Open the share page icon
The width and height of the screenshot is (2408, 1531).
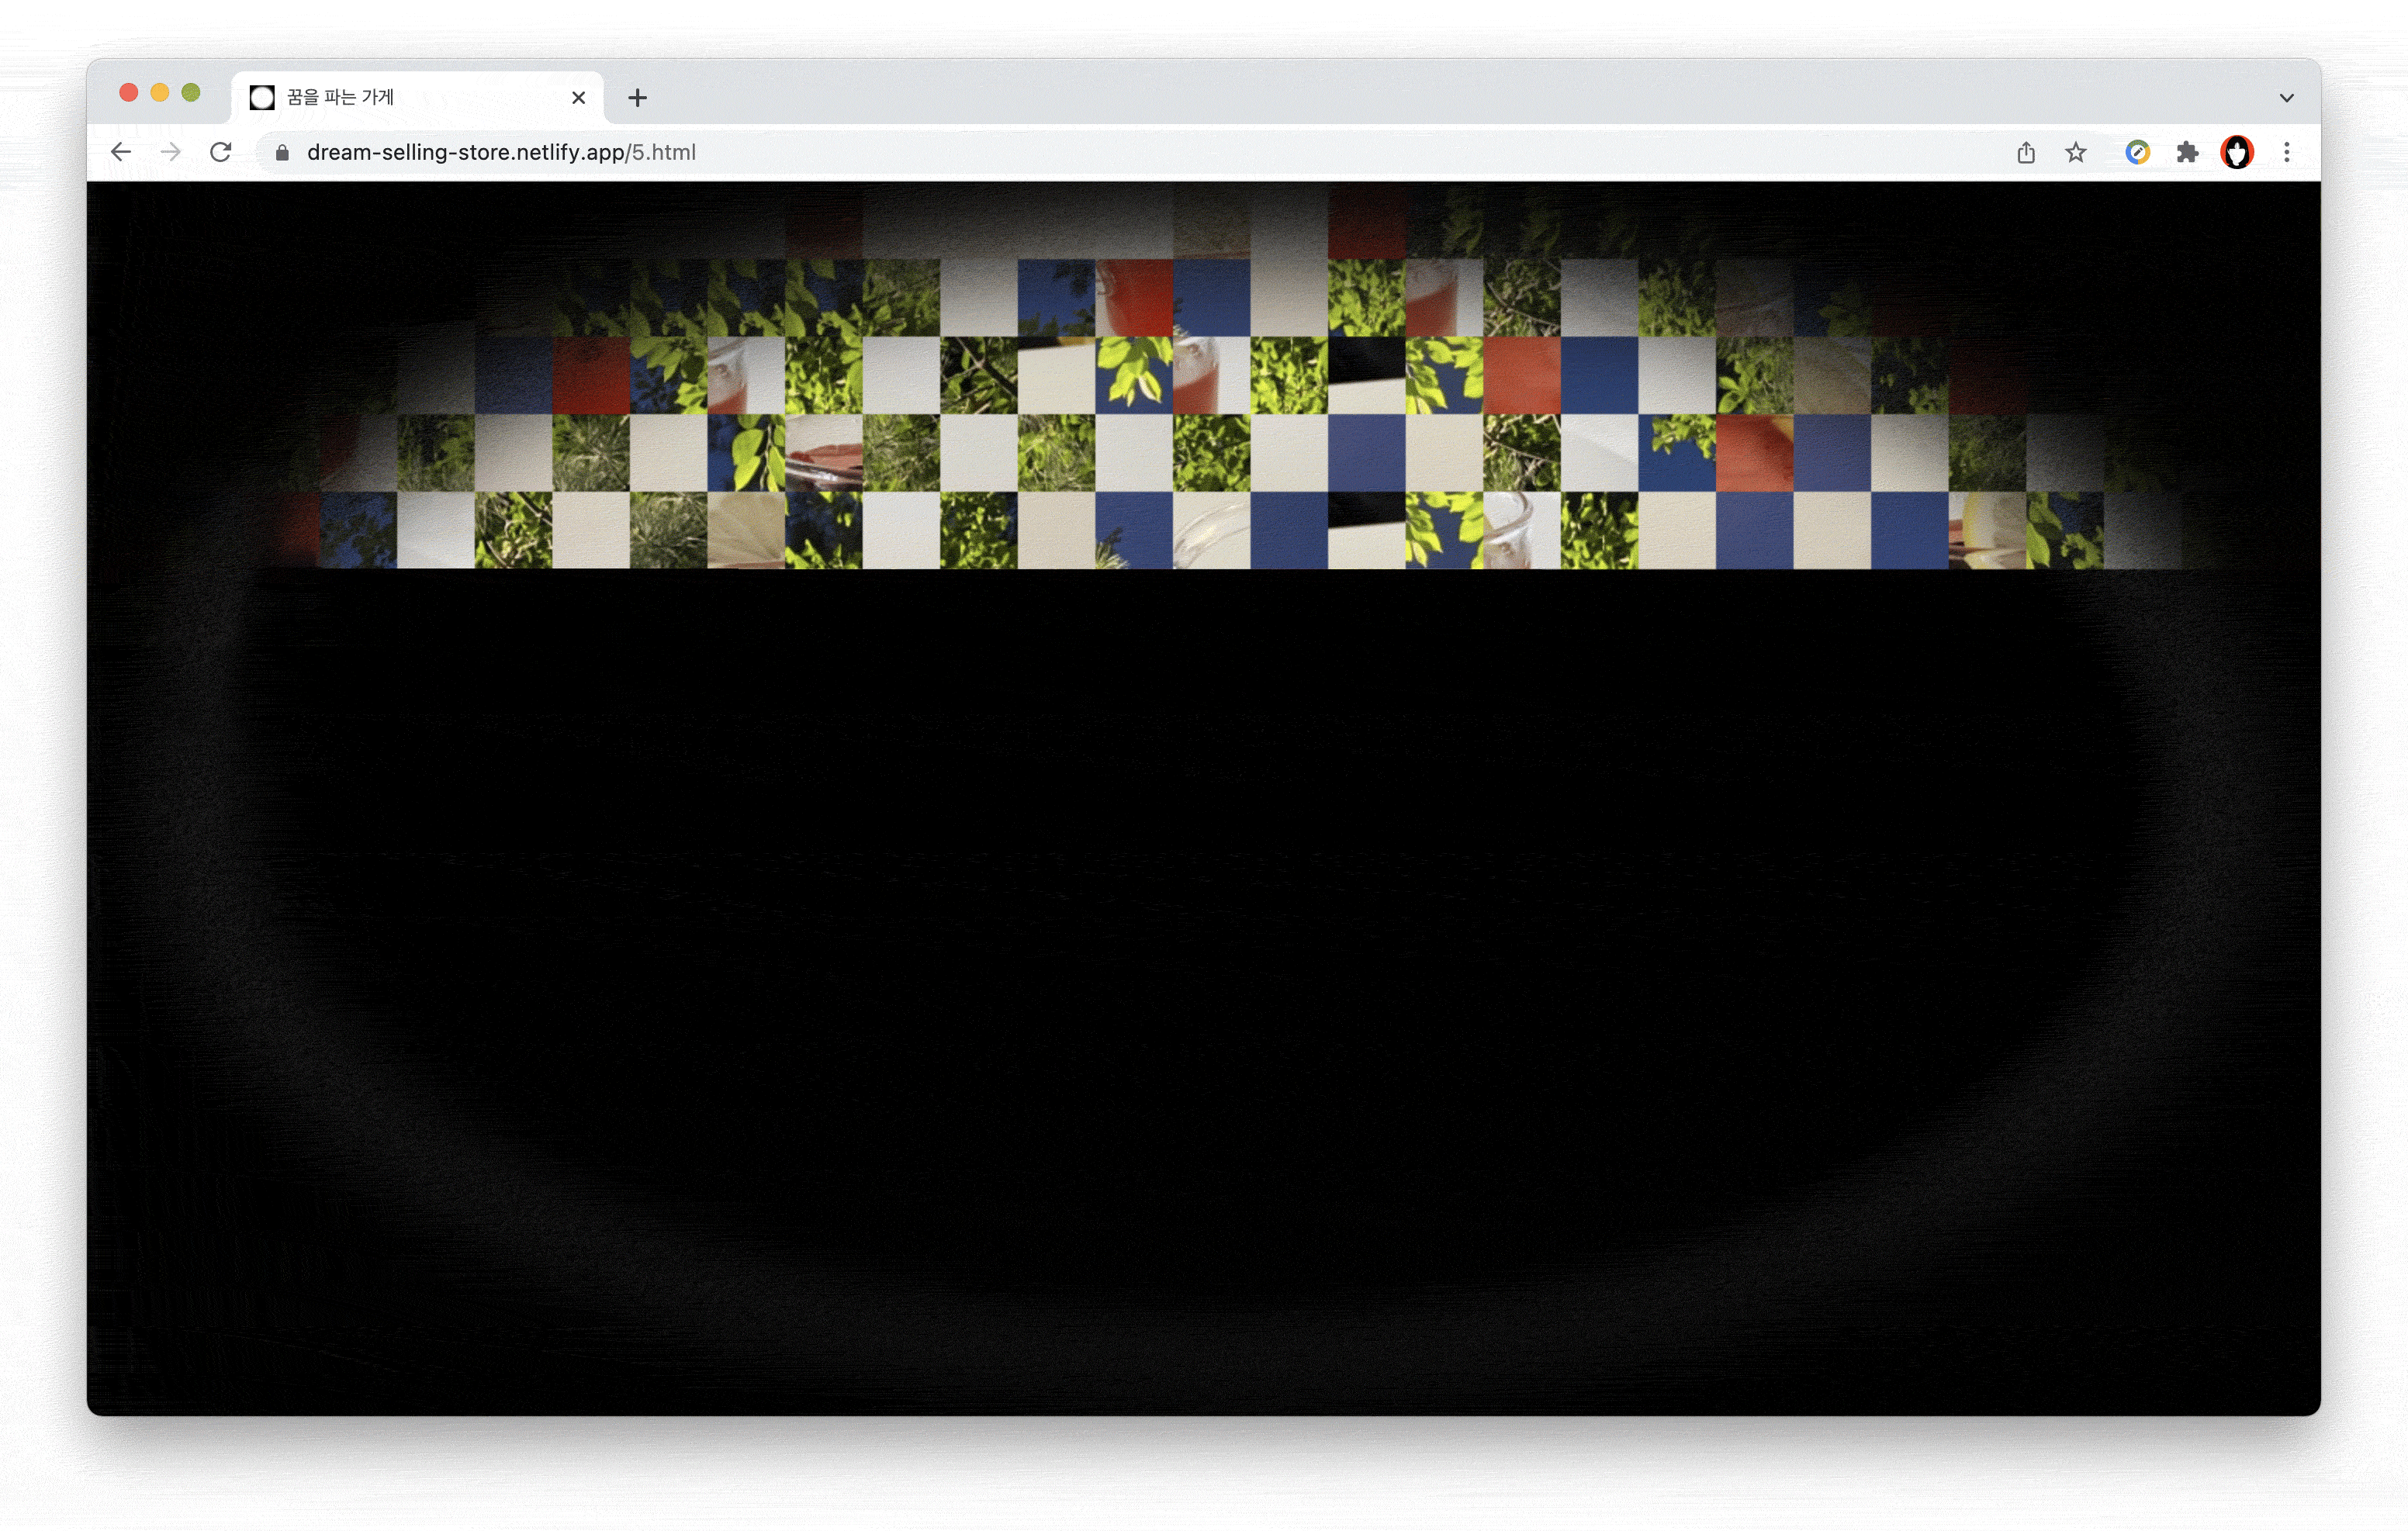2026,152
